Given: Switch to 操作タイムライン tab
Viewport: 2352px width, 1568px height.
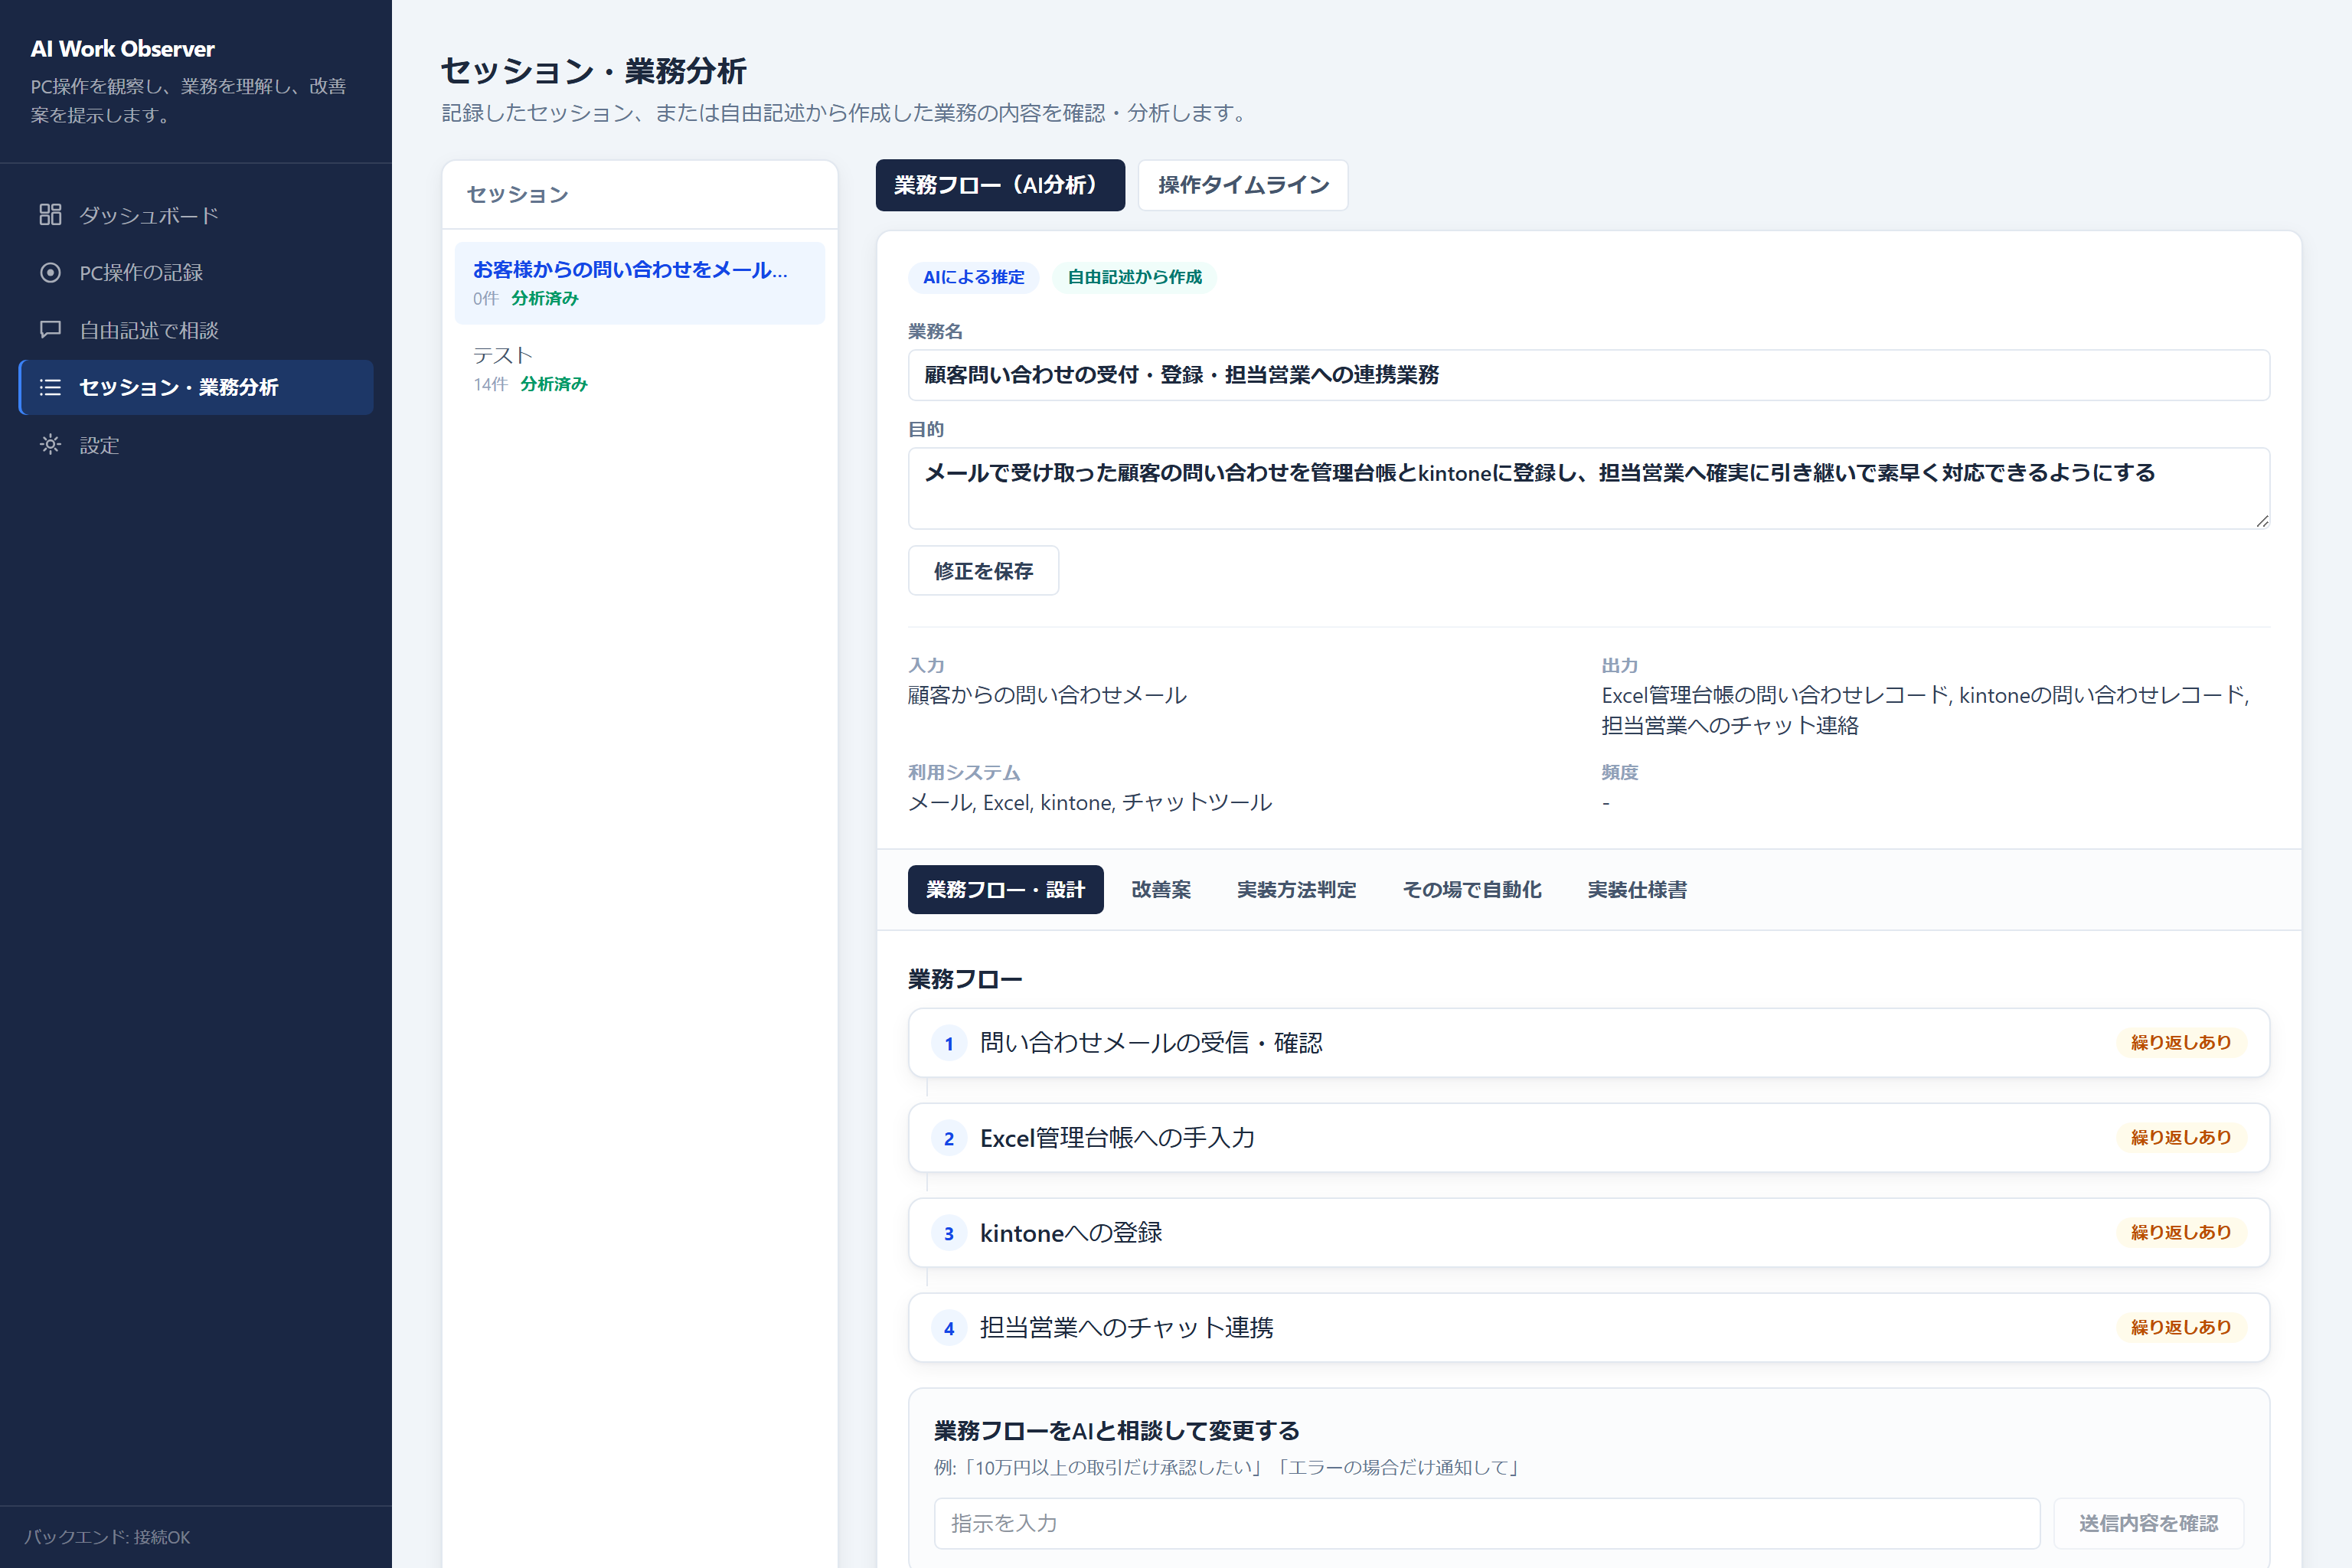Looking at the screenshot, I should pos(1243,185).
